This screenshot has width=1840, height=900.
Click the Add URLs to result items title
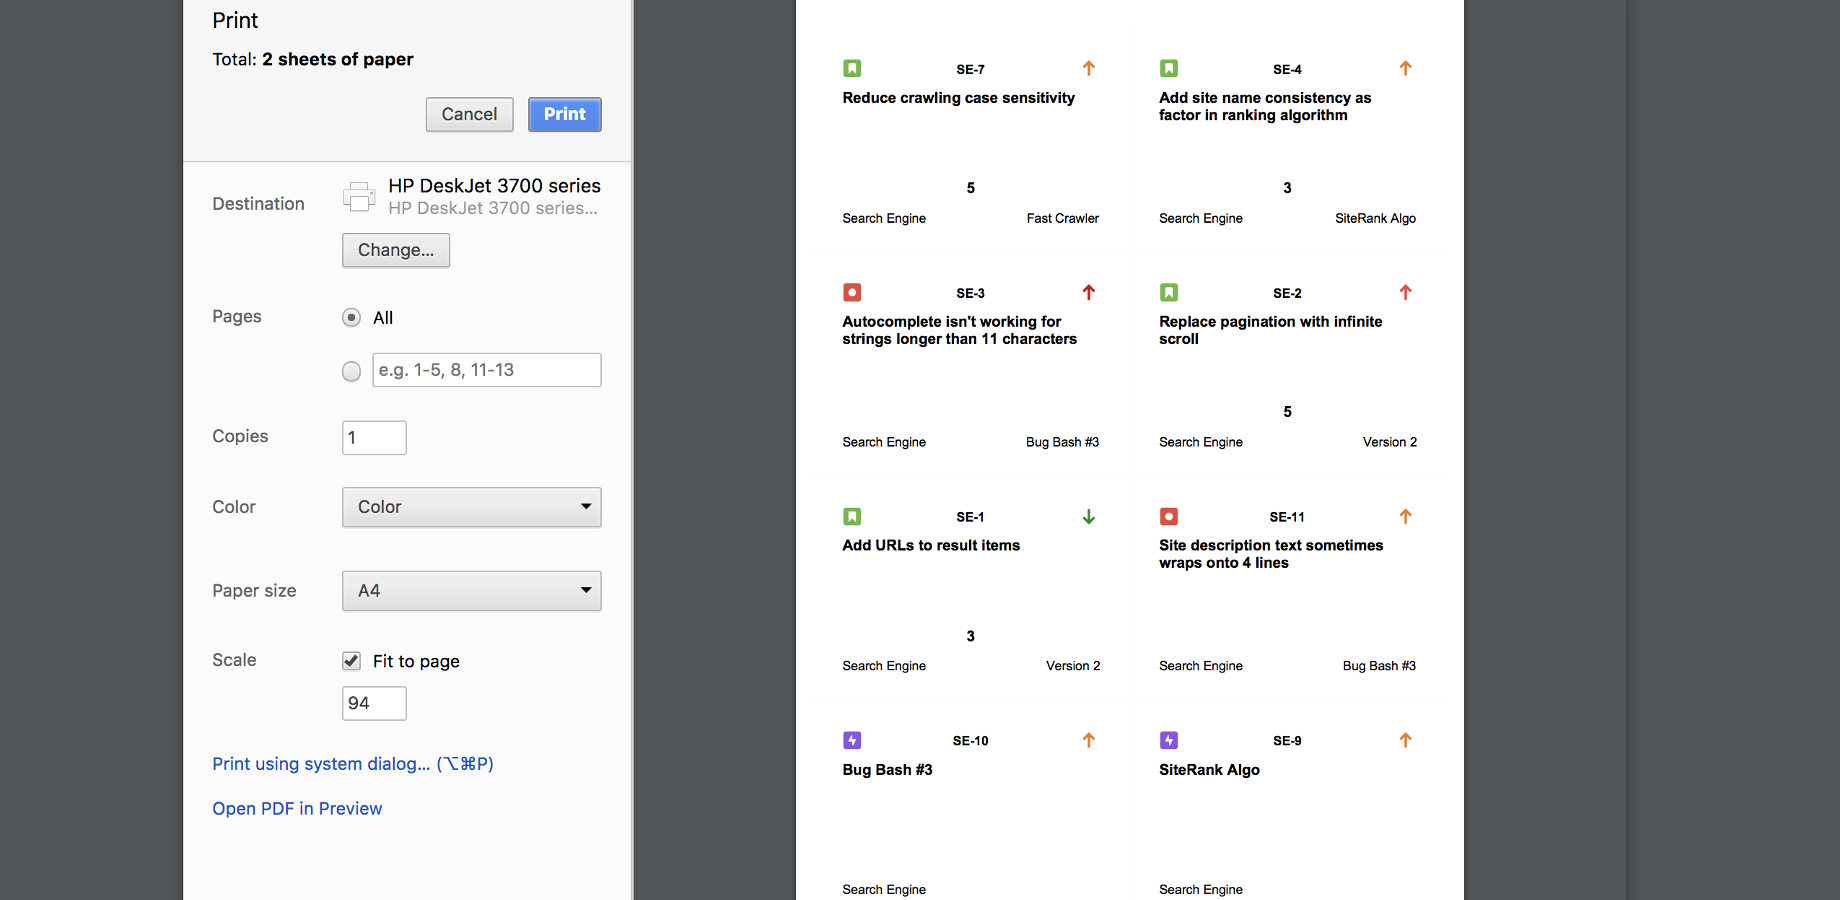931,546
